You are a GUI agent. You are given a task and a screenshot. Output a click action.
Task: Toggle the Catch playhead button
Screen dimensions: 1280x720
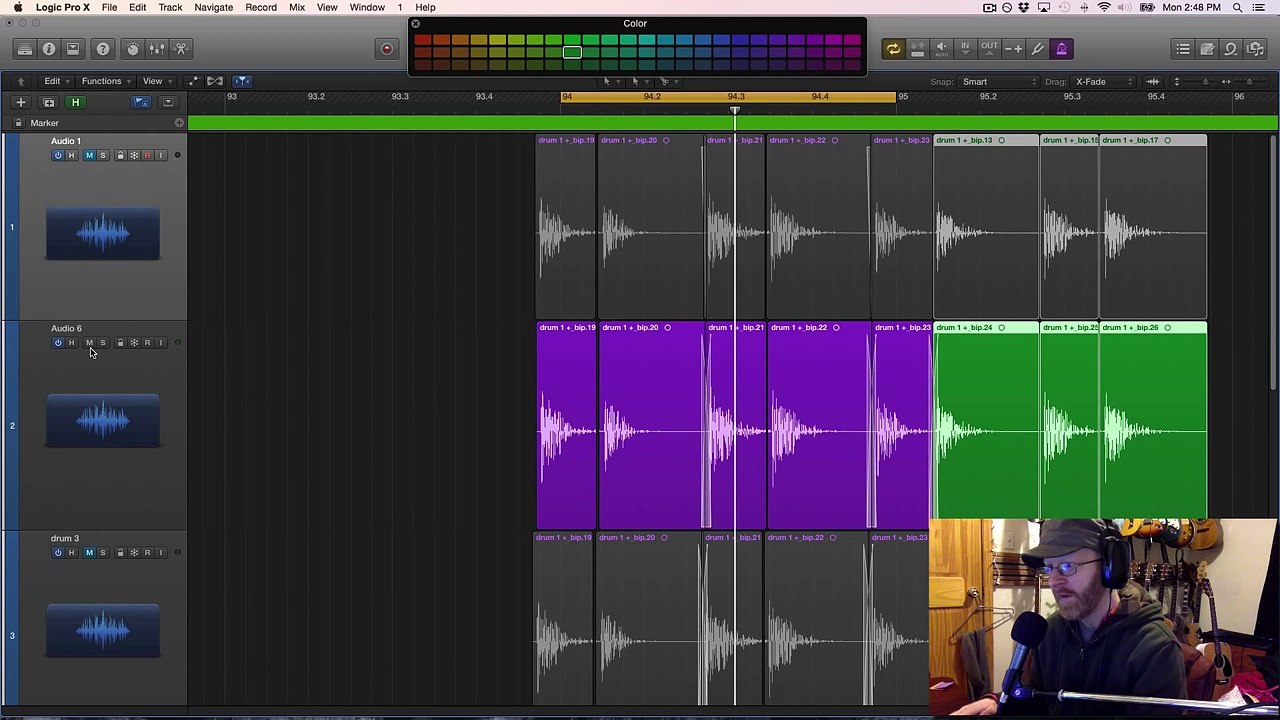(x=242, y=81)
